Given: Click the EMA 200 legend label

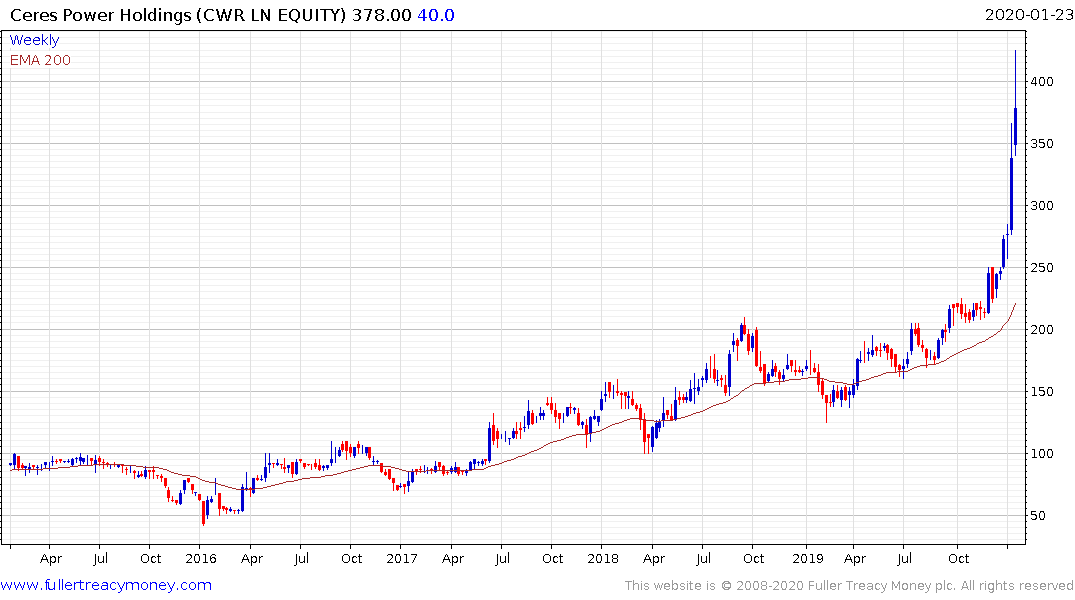Looking at the screenshot, I should [40, 60].
